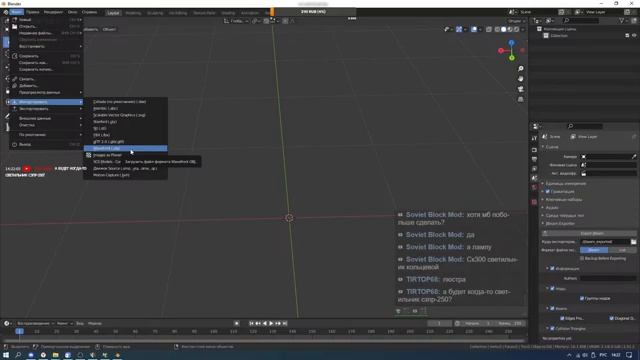640x360 pixels.
Task: Click the green Y axis gizmo circle
Action: (x=512, y=58)
